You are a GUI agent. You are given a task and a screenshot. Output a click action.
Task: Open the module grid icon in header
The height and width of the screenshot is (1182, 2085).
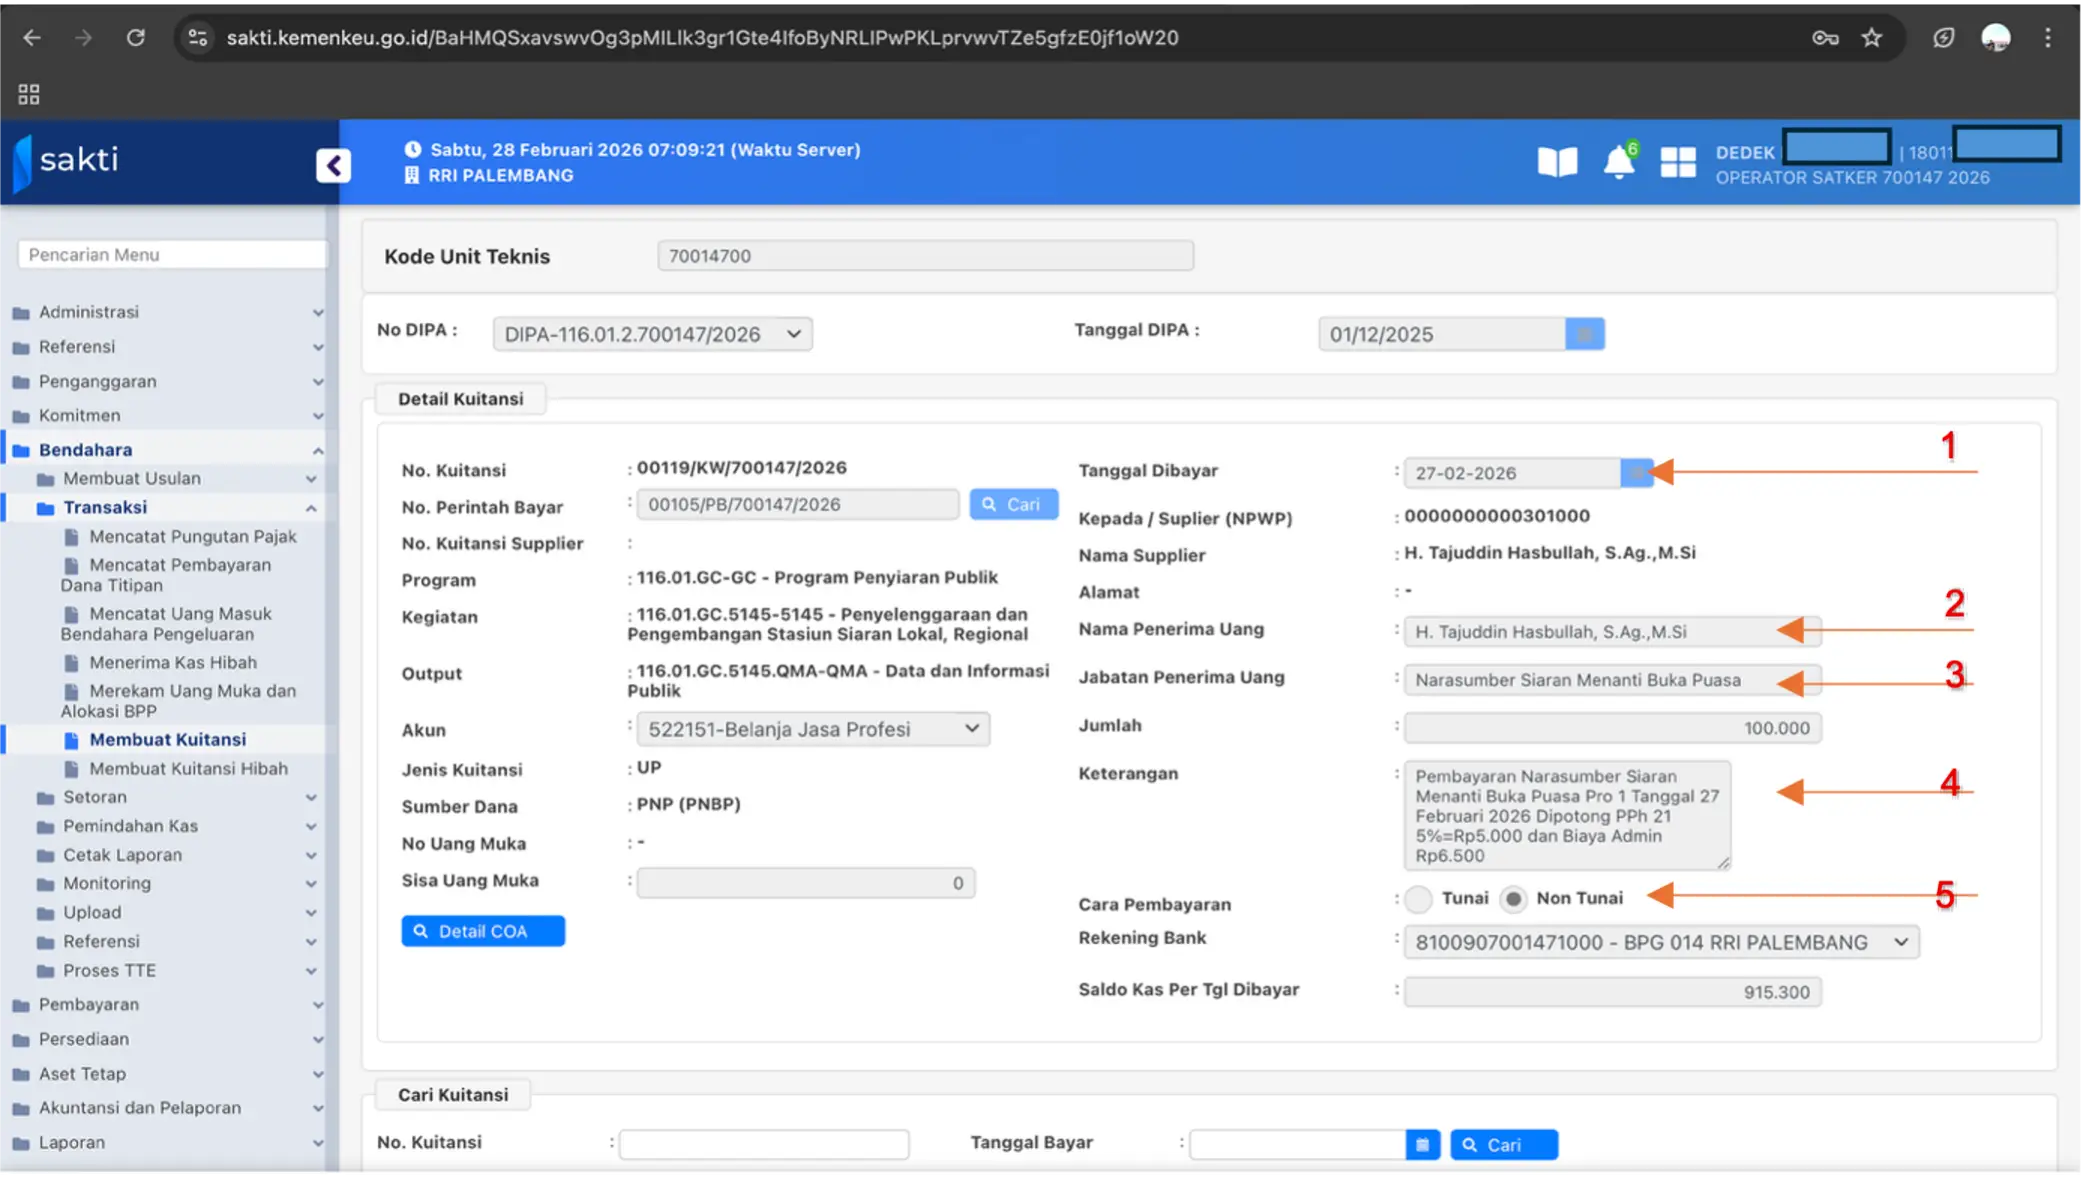tap(1677, 162)
